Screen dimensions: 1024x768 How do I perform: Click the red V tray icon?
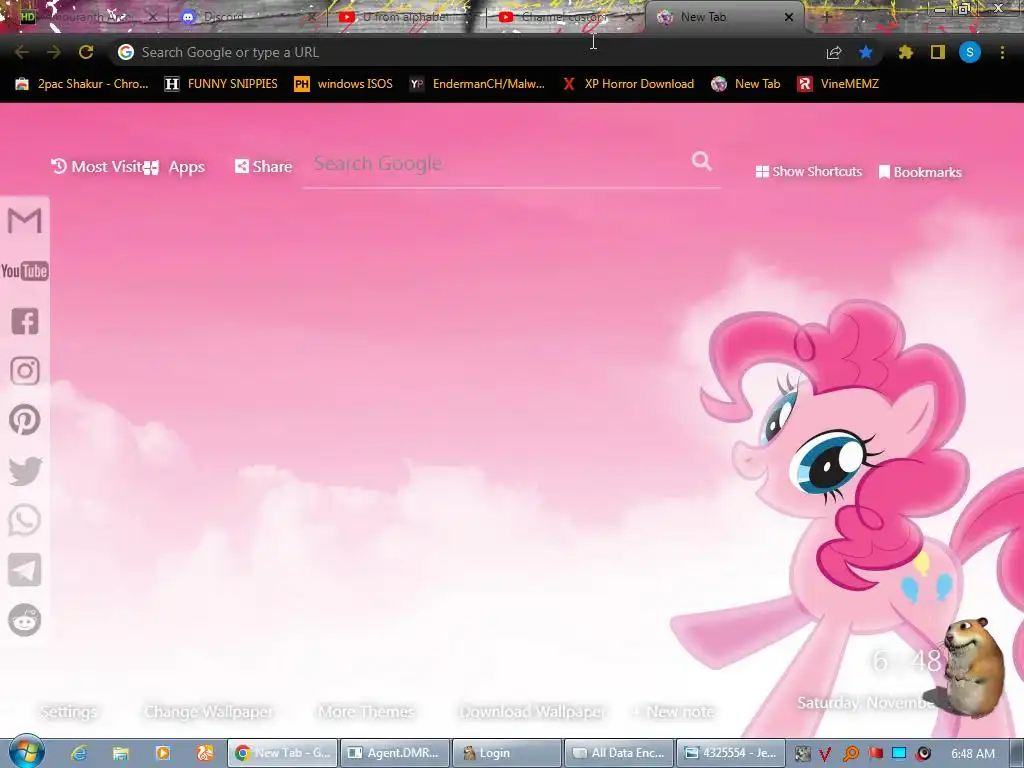click(825, 754)
